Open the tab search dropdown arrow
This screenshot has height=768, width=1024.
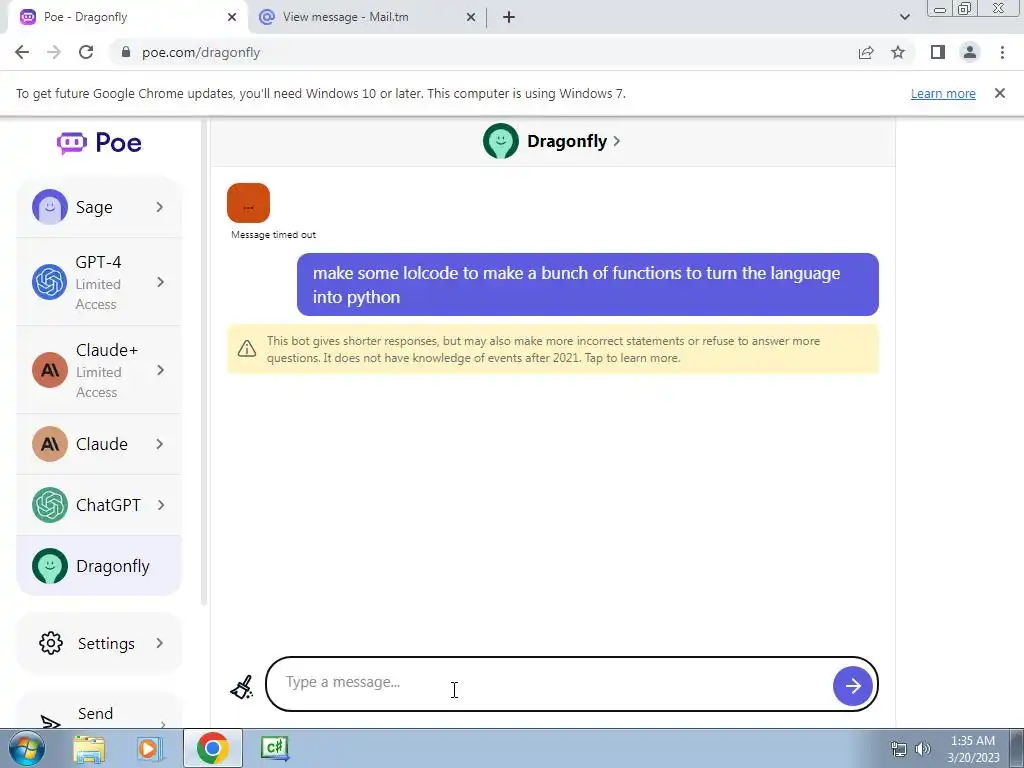[x=904, y=17]
